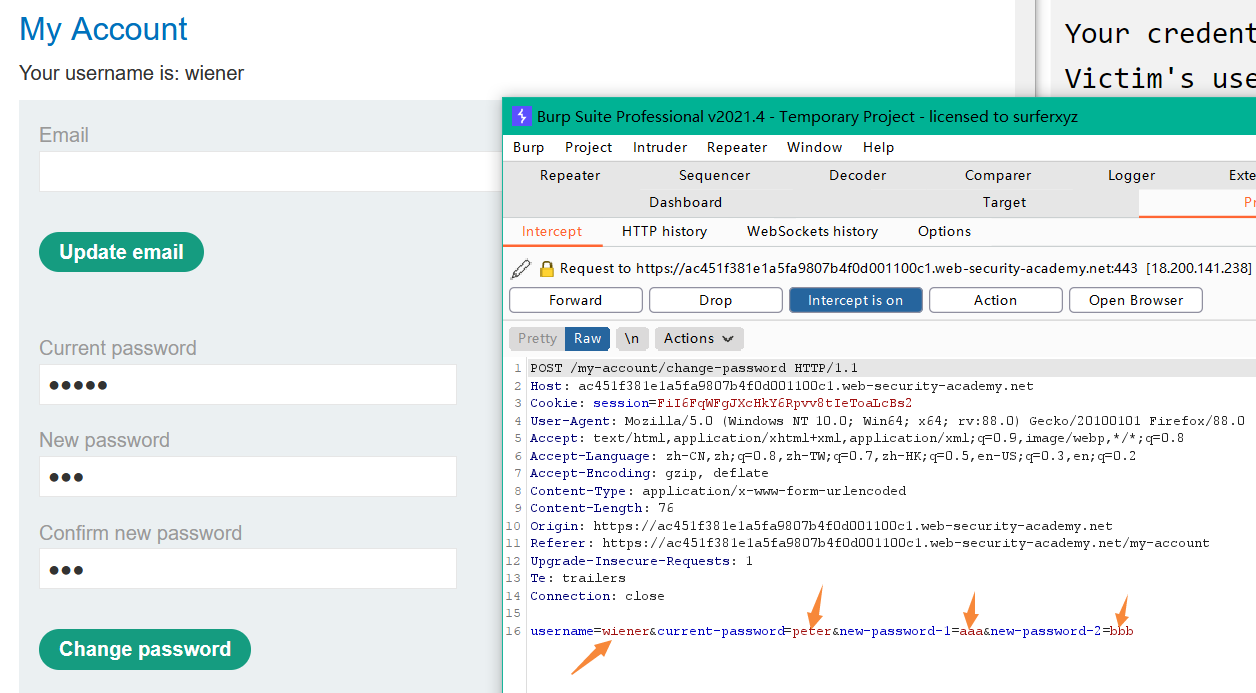Click the Update email button
Image resolution: width=1256 pixels, height=693 pixels.
(x=121, y=252)
